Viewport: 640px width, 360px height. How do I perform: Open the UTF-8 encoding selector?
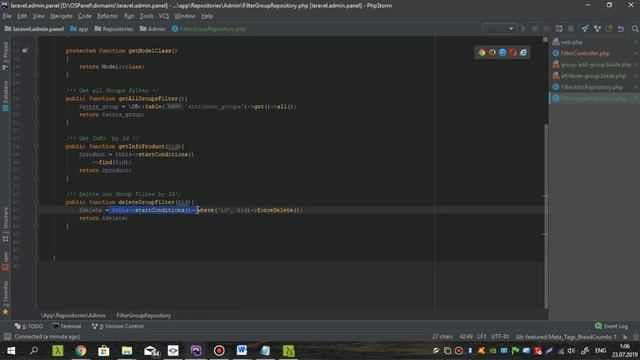point(500,337)
